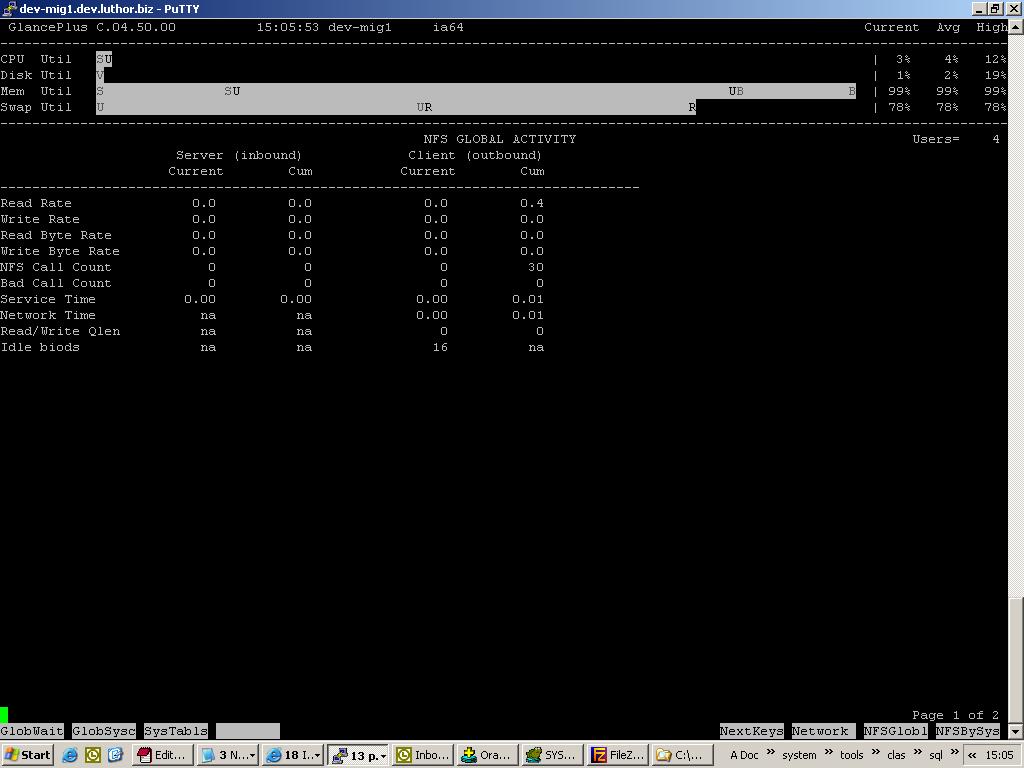Open Internet Explorer from quick launch
1024x768 pixels.
click(x=70, y=755)
